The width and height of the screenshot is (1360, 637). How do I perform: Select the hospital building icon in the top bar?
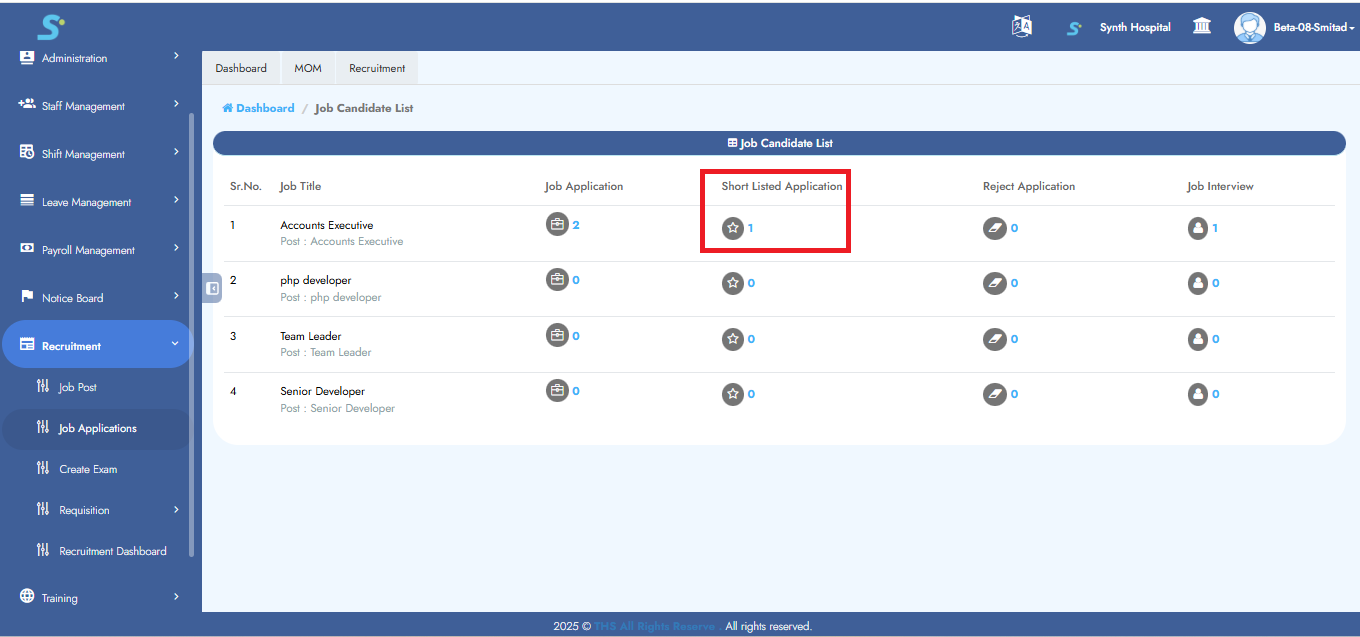1201,26
